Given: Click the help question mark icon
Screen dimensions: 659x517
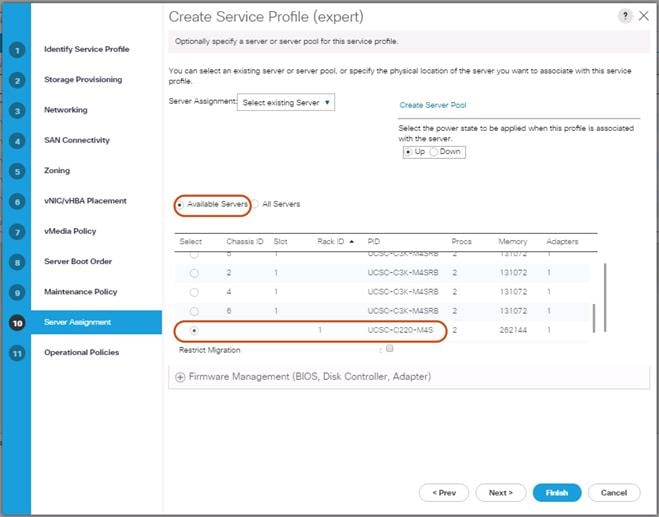Looking at the screenshot, I should click(x=626, y=16).
